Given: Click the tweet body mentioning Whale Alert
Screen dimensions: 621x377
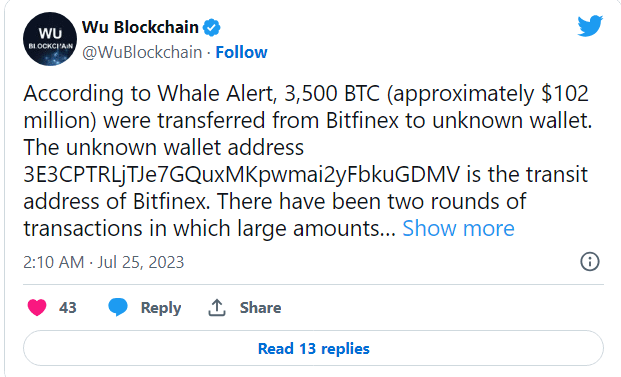Looking at the screenshot, I should point(307,161).
